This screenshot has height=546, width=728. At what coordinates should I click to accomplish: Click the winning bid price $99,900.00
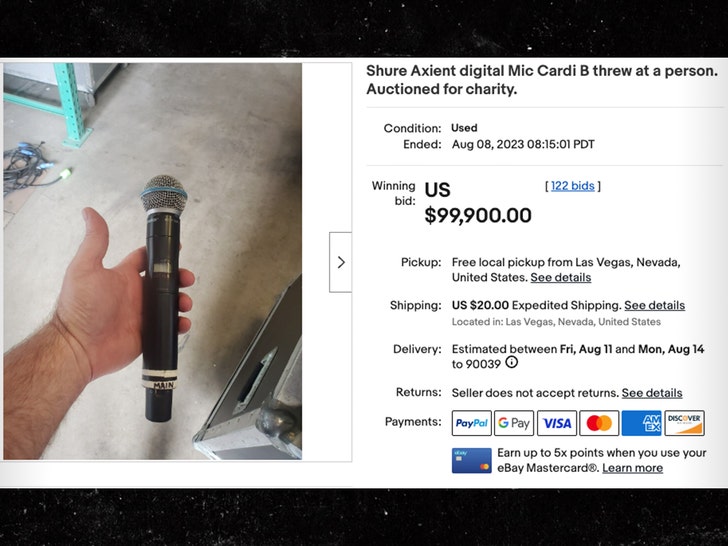(478, 215)
